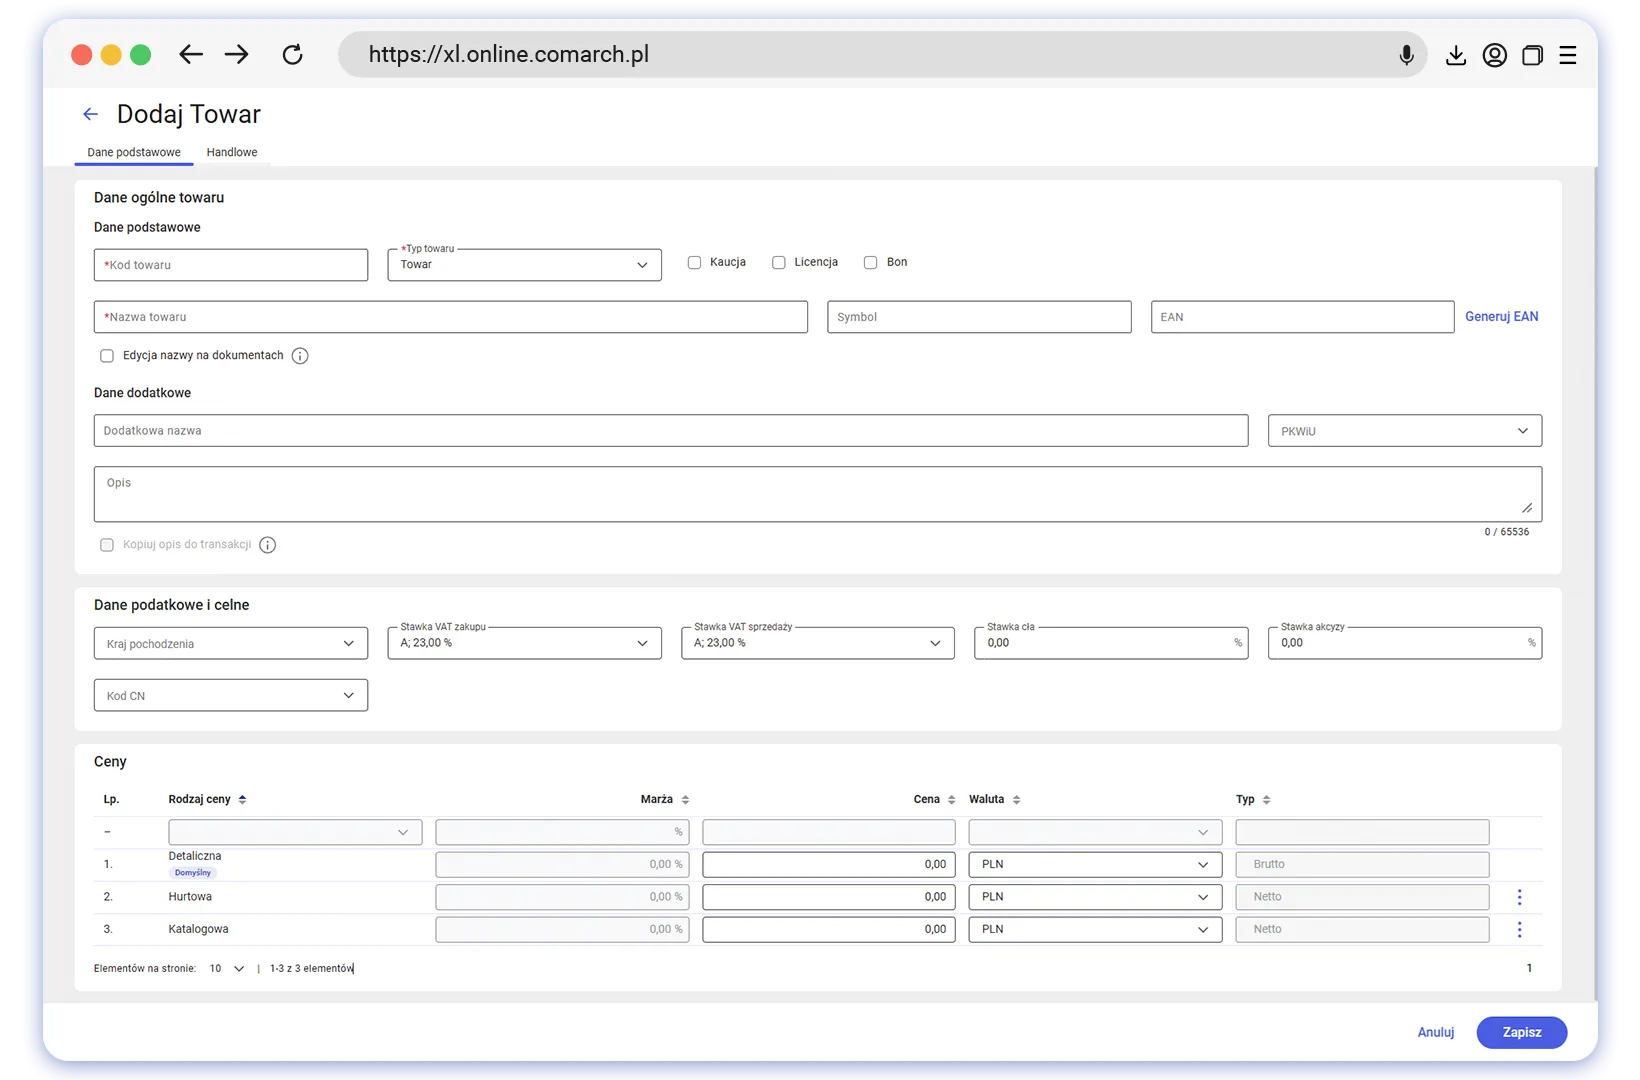This screenshot has height=1080, width=1640.
Task: Open three-dot menu for Hurtowa row
Action: click(1519, 897)
